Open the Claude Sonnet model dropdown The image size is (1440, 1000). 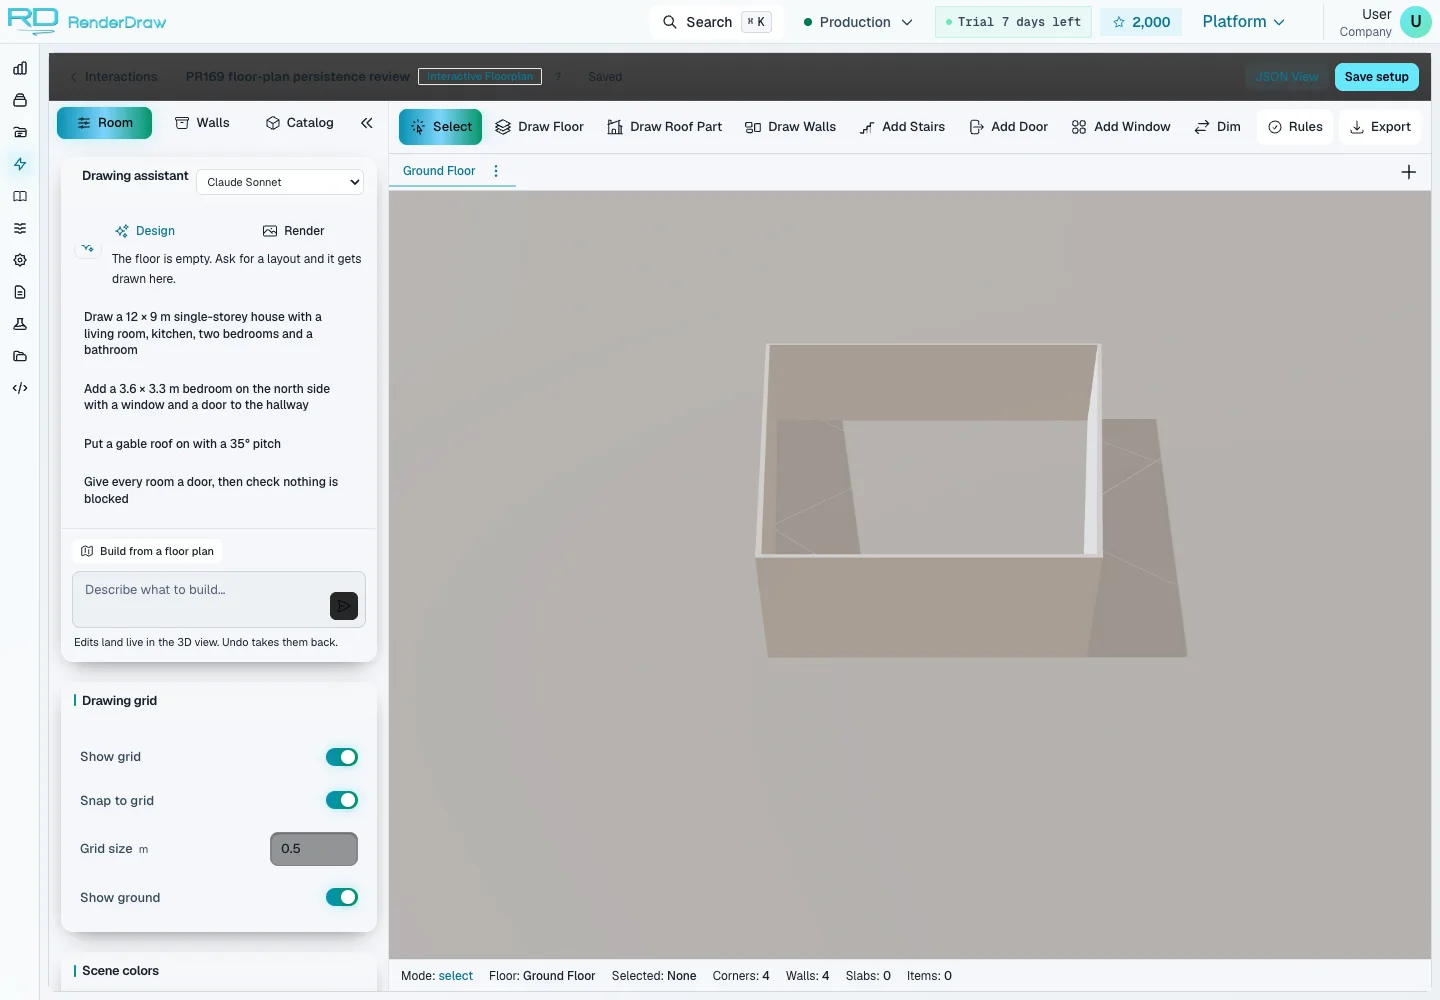click(280, 182)
